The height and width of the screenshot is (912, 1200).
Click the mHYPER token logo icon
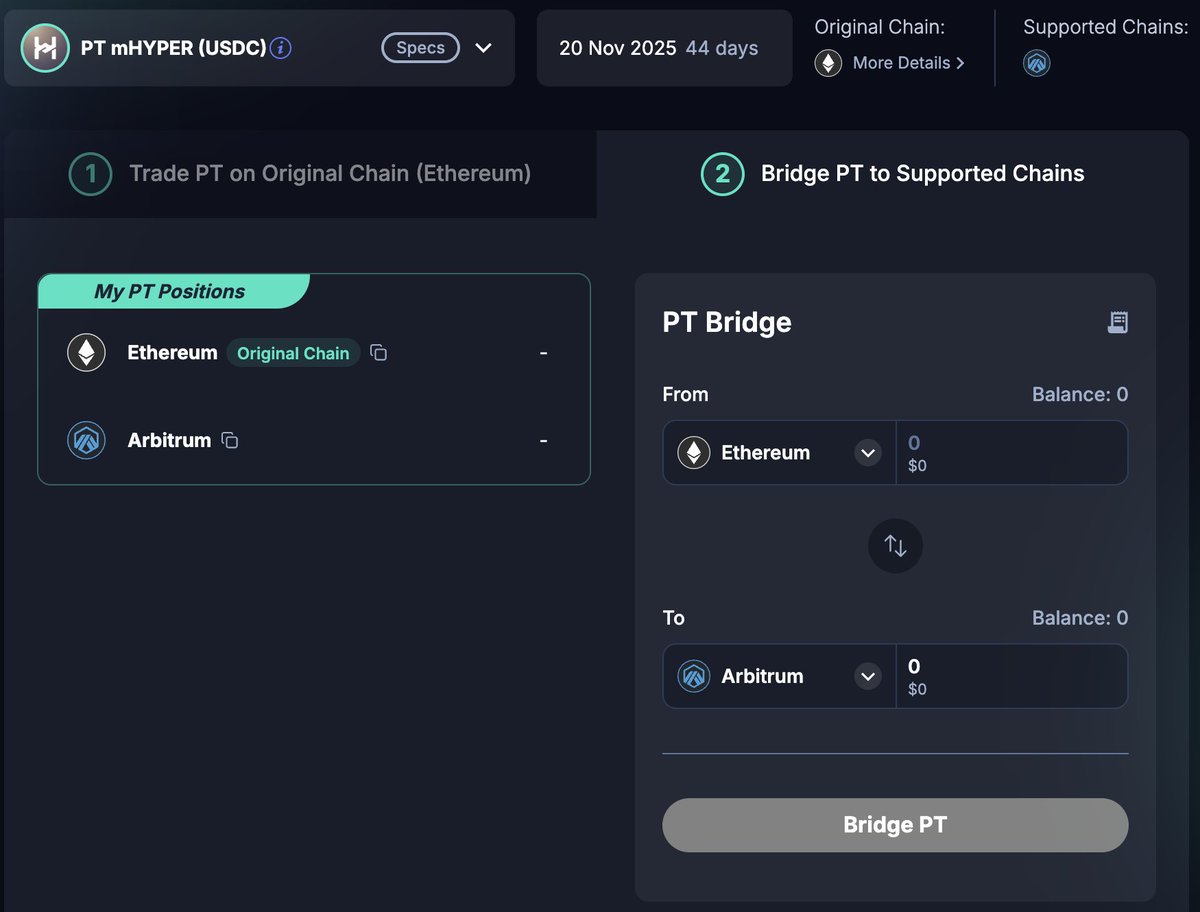click(x=45, y=48)
